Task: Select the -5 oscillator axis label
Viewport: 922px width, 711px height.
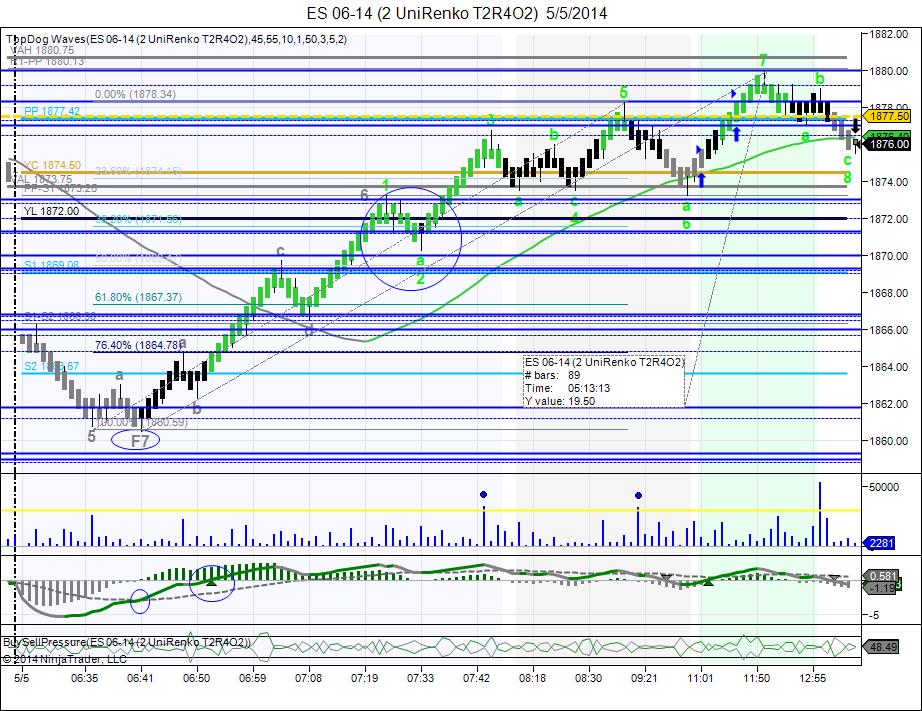Action: click(874, 615)
